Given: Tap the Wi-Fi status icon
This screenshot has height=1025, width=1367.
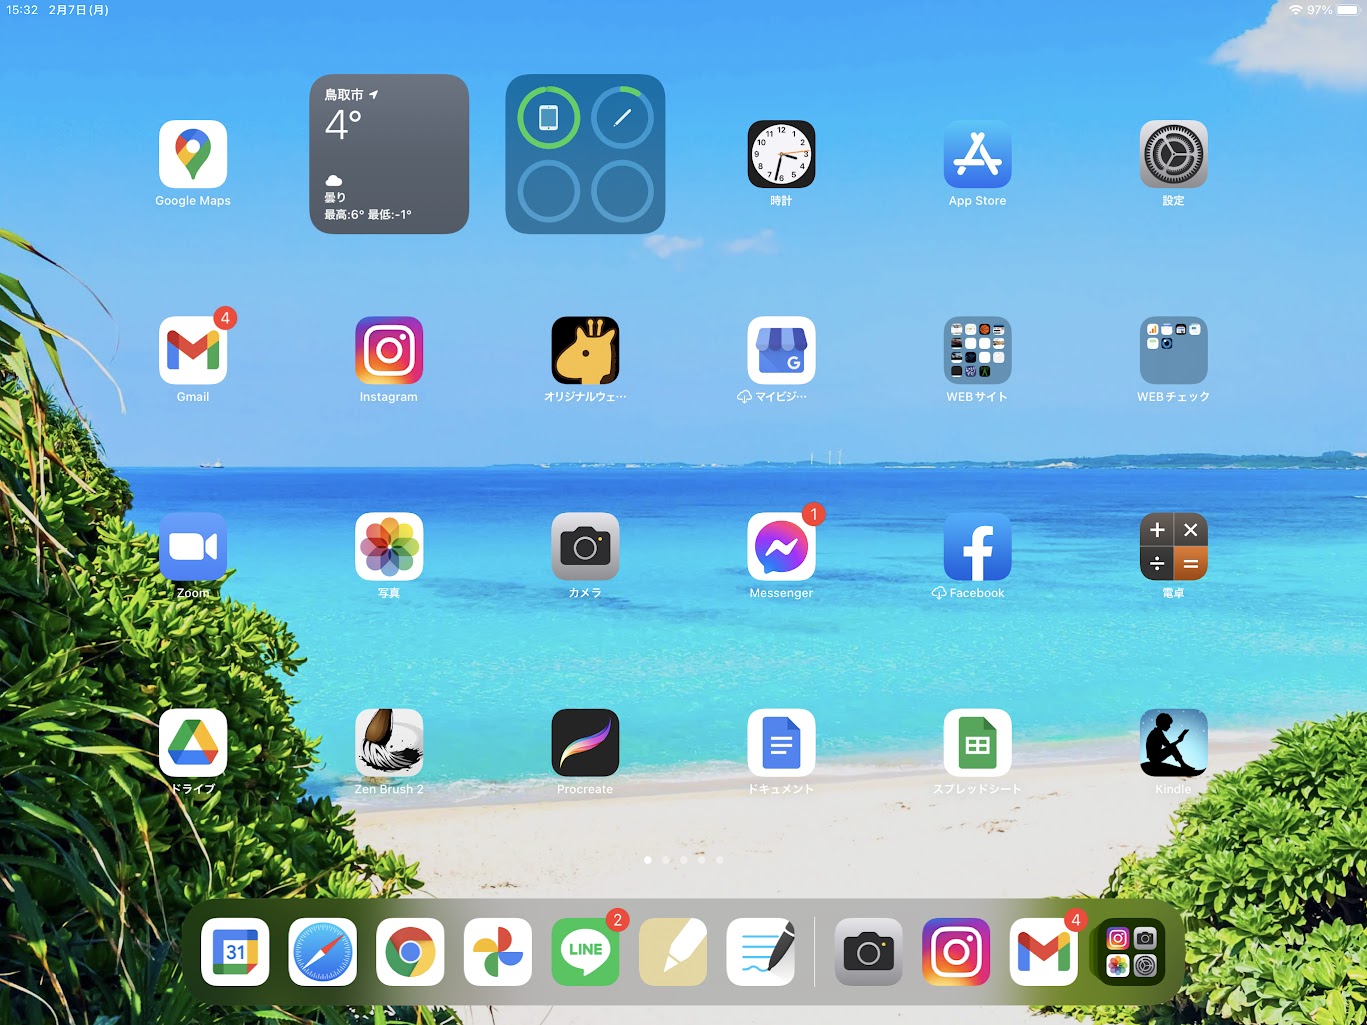Looking at the screenshot, I should (1295, 10).
